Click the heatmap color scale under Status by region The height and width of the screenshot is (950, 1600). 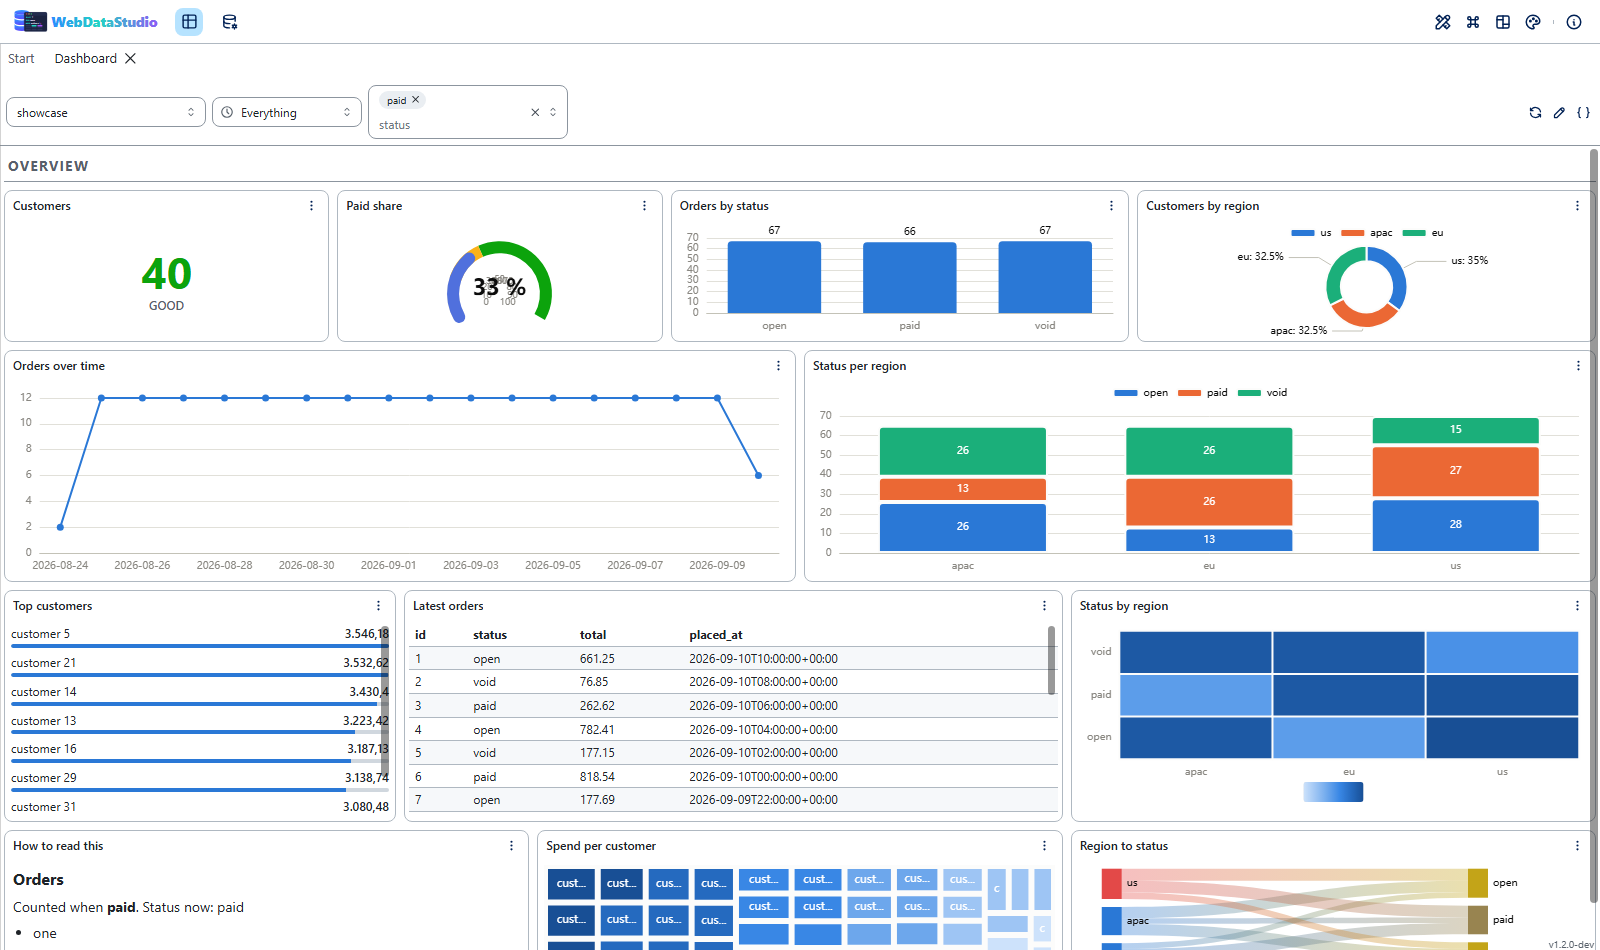1333,792
